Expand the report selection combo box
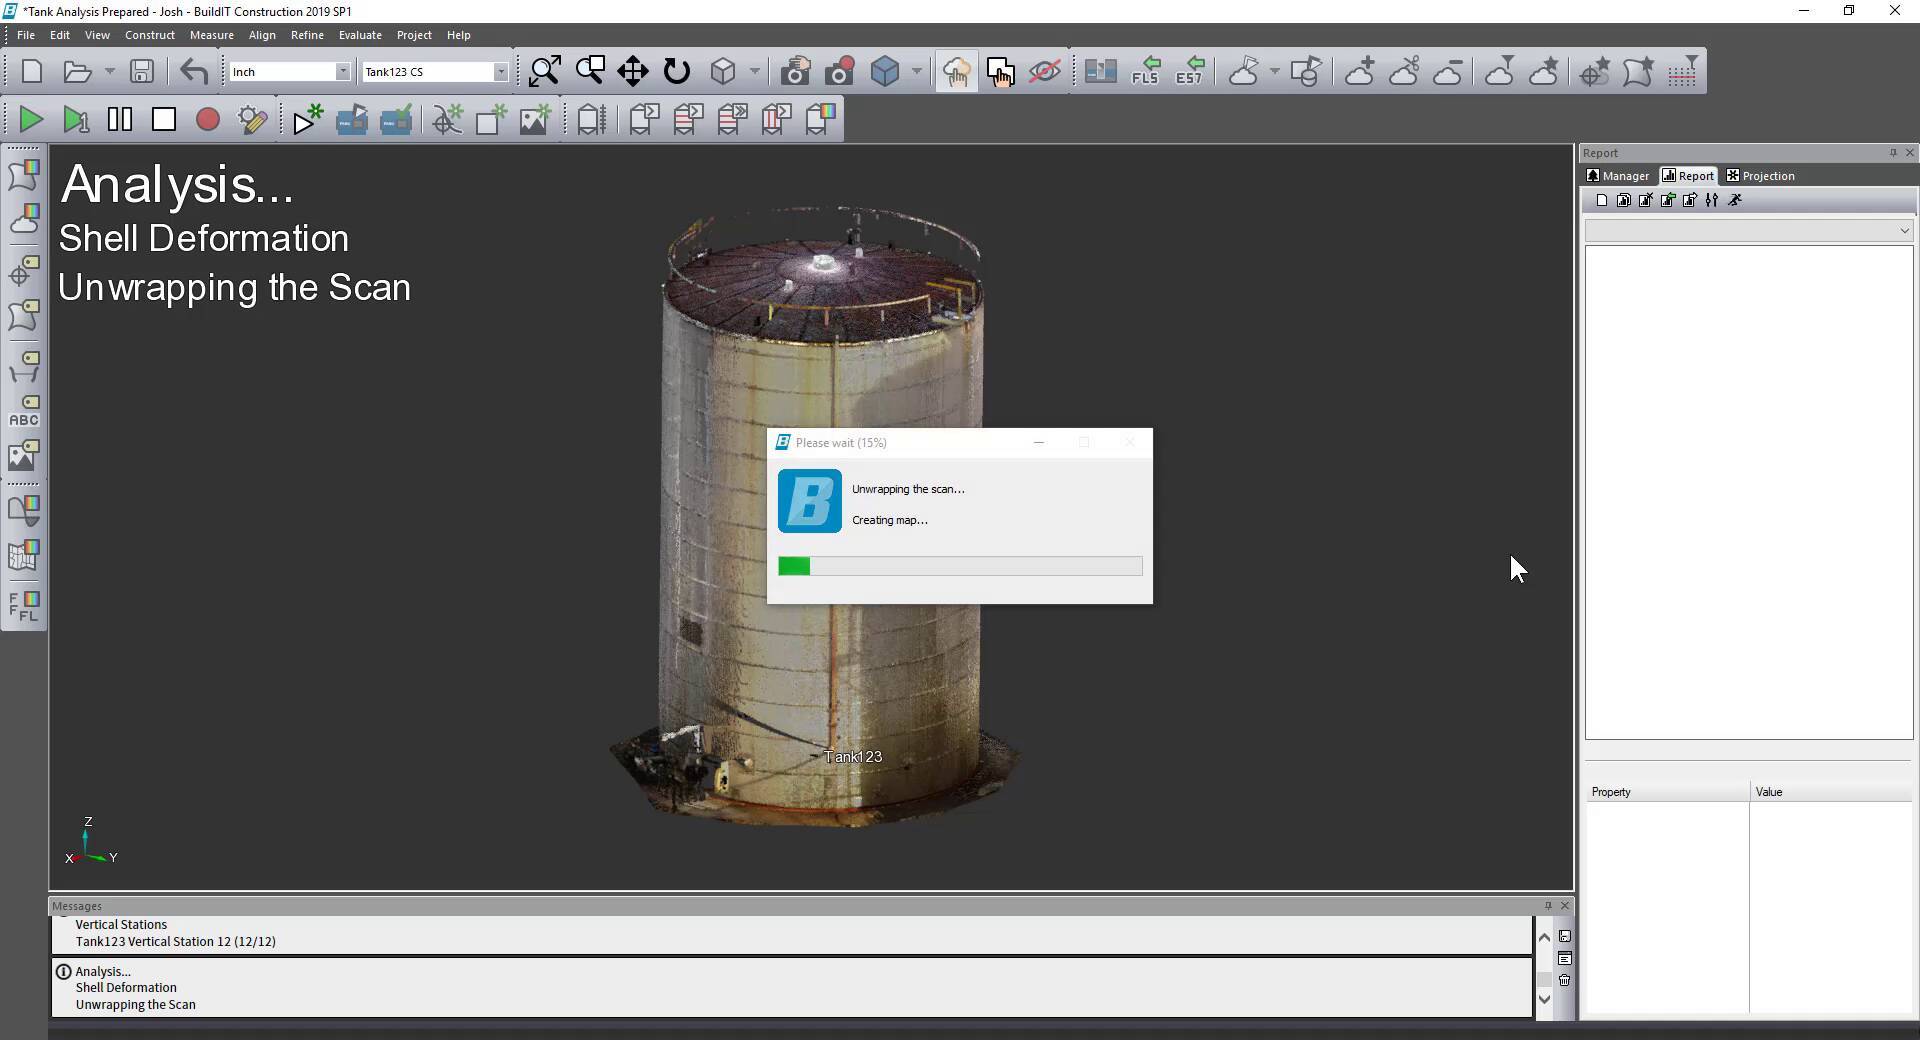Image resolution: width=1920 pixels, height=1040 pixels. [x=1903, y=230]
